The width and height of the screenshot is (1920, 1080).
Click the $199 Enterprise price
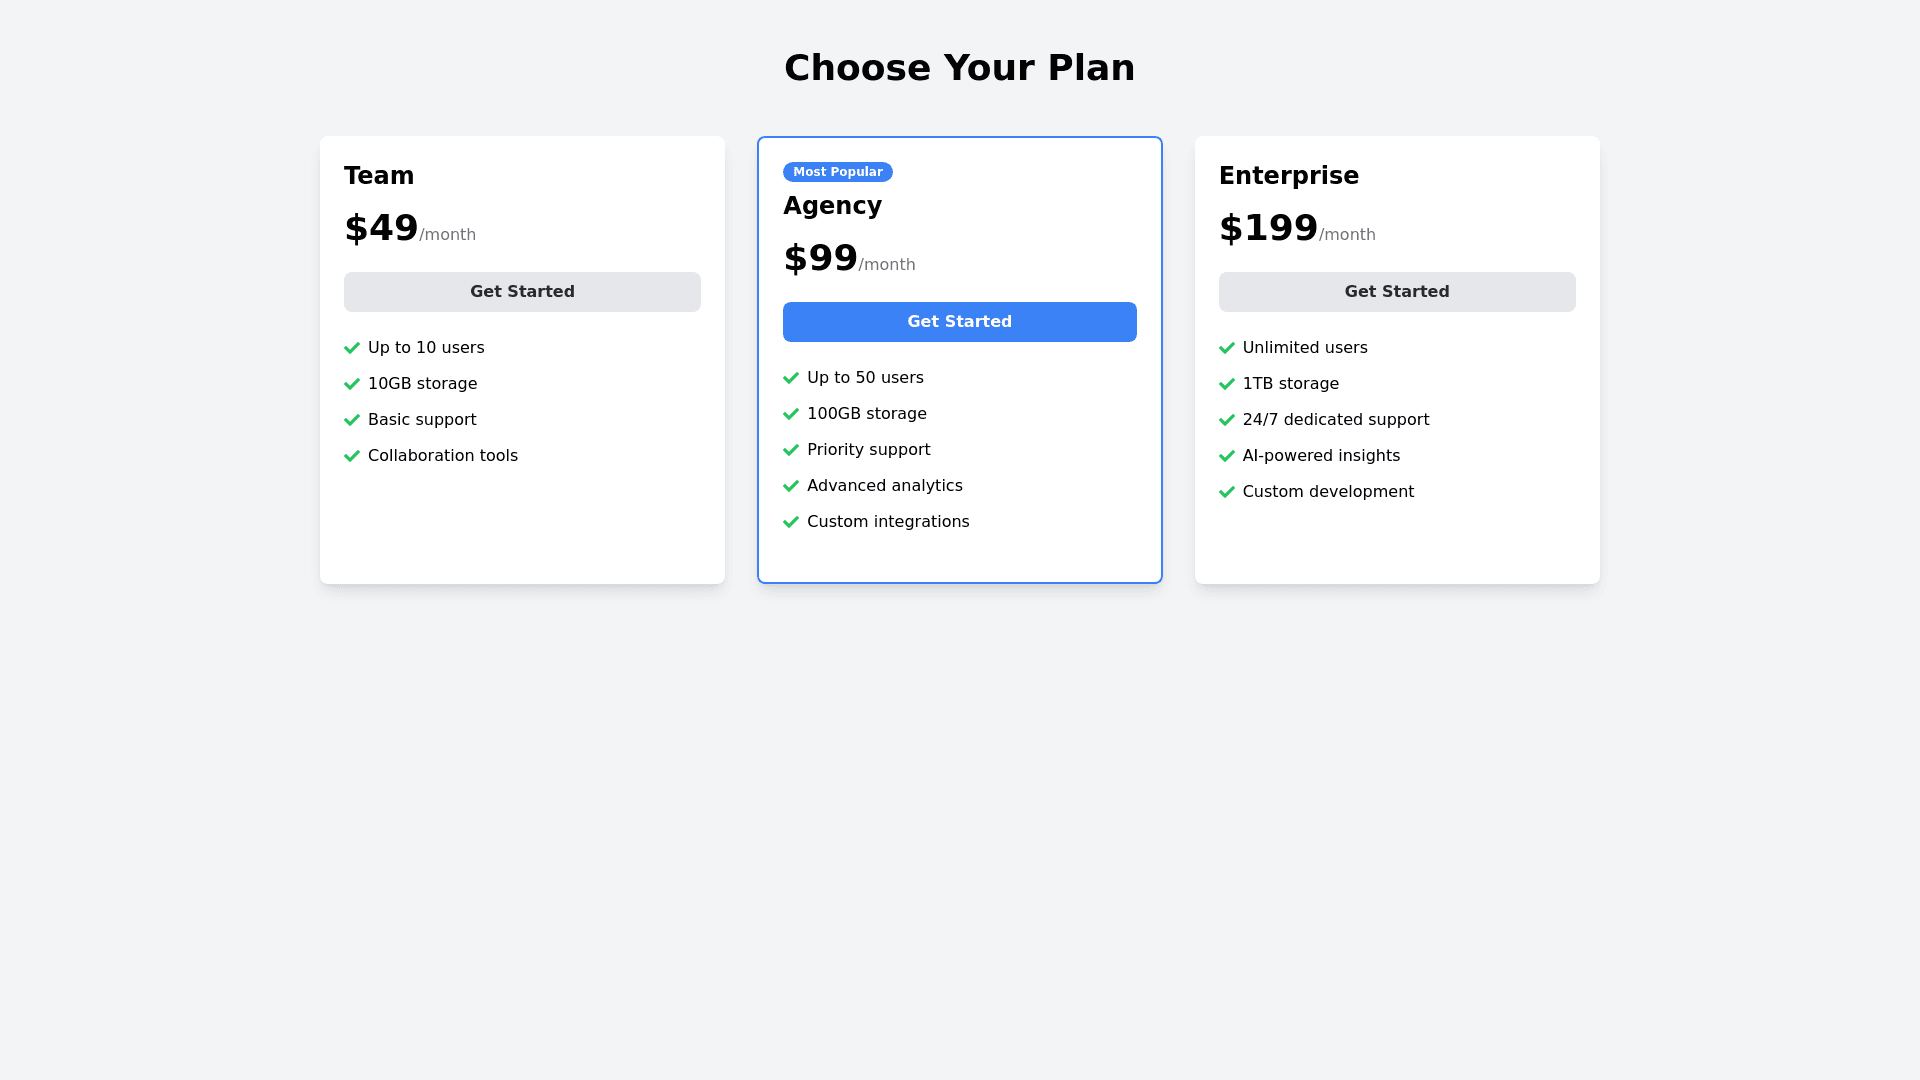point(1268,228)
